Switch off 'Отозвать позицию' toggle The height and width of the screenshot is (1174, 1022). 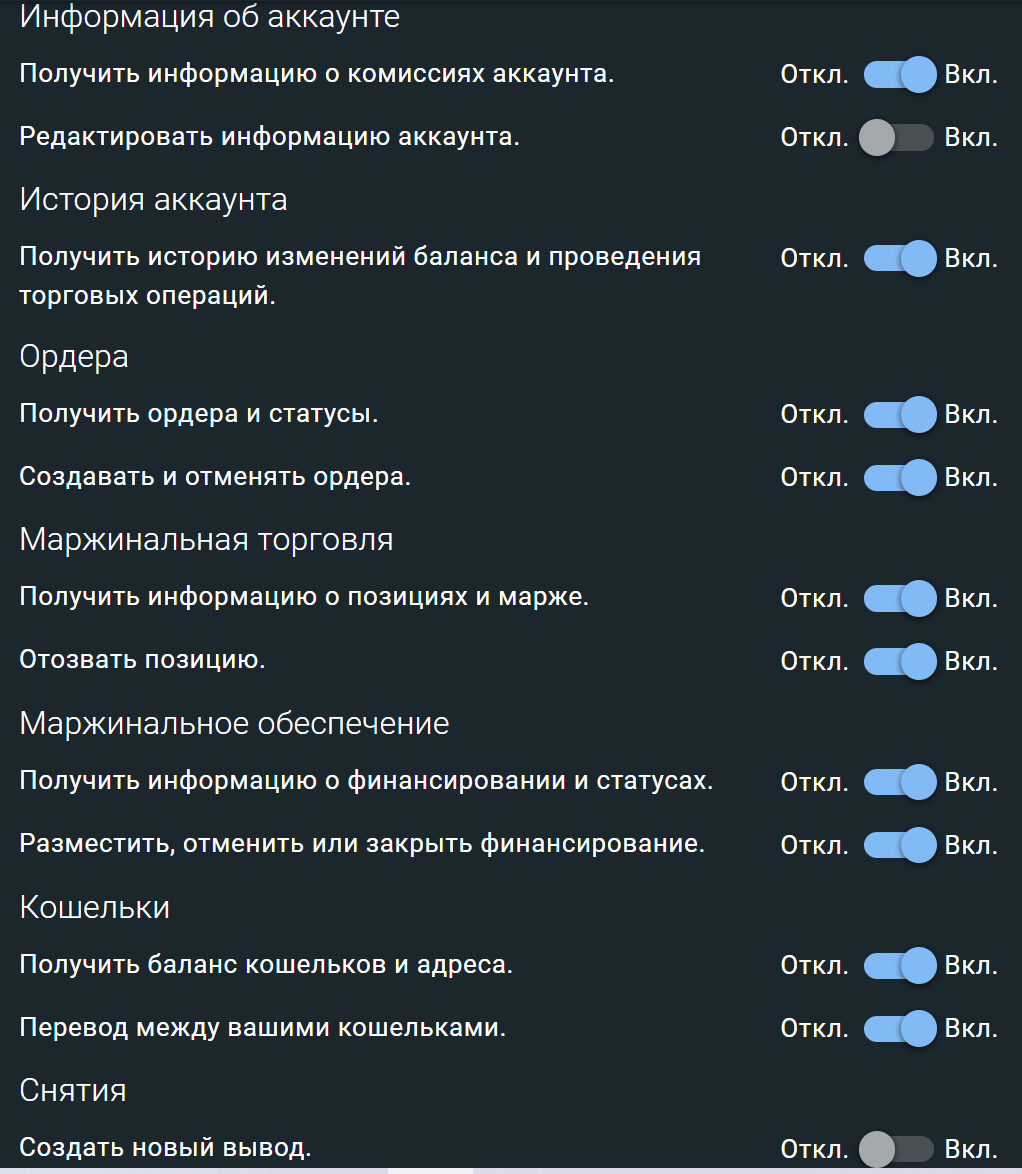click(x=899, y=661)
